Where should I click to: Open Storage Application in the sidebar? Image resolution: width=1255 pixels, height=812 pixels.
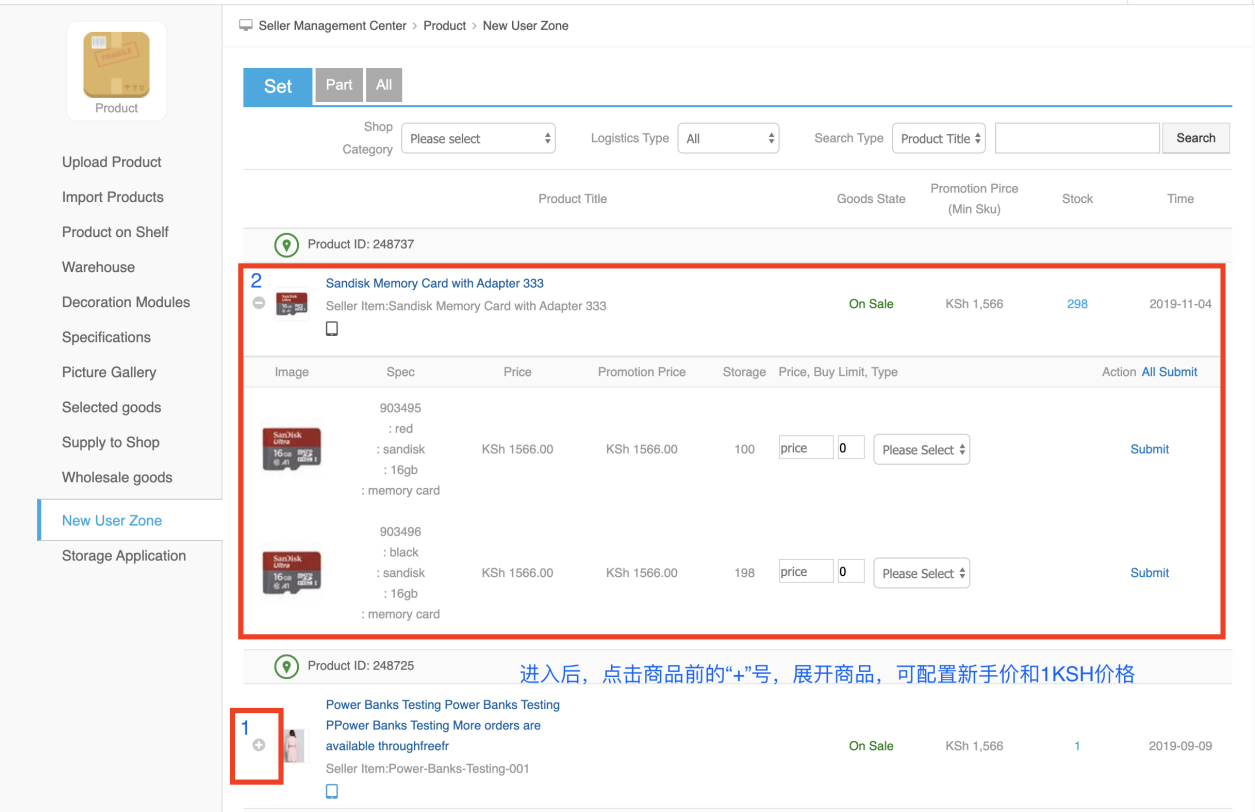coord(124,556)
